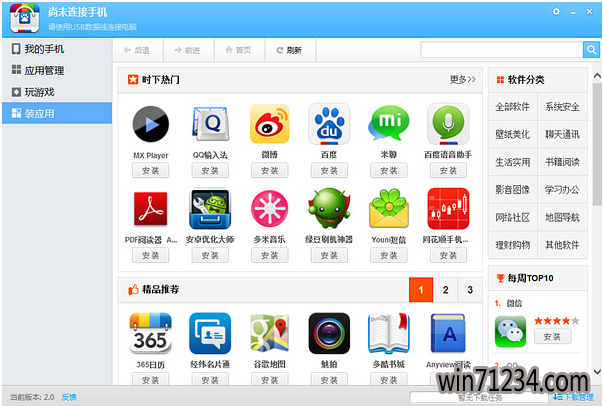Image resolution: width=603 pixels, height=406 pixels.
Task: Open 下载管理 download manager
Action: click(x=573, y=397)
